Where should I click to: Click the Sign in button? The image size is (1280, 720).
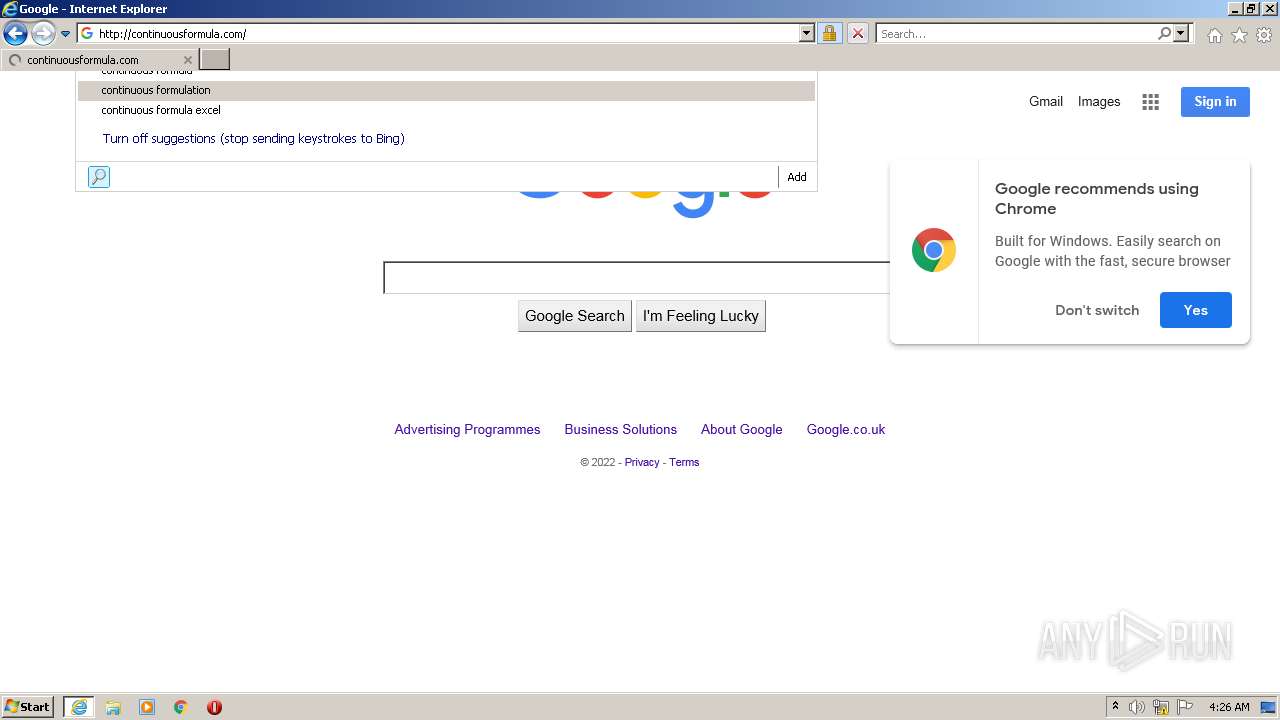1215,101
